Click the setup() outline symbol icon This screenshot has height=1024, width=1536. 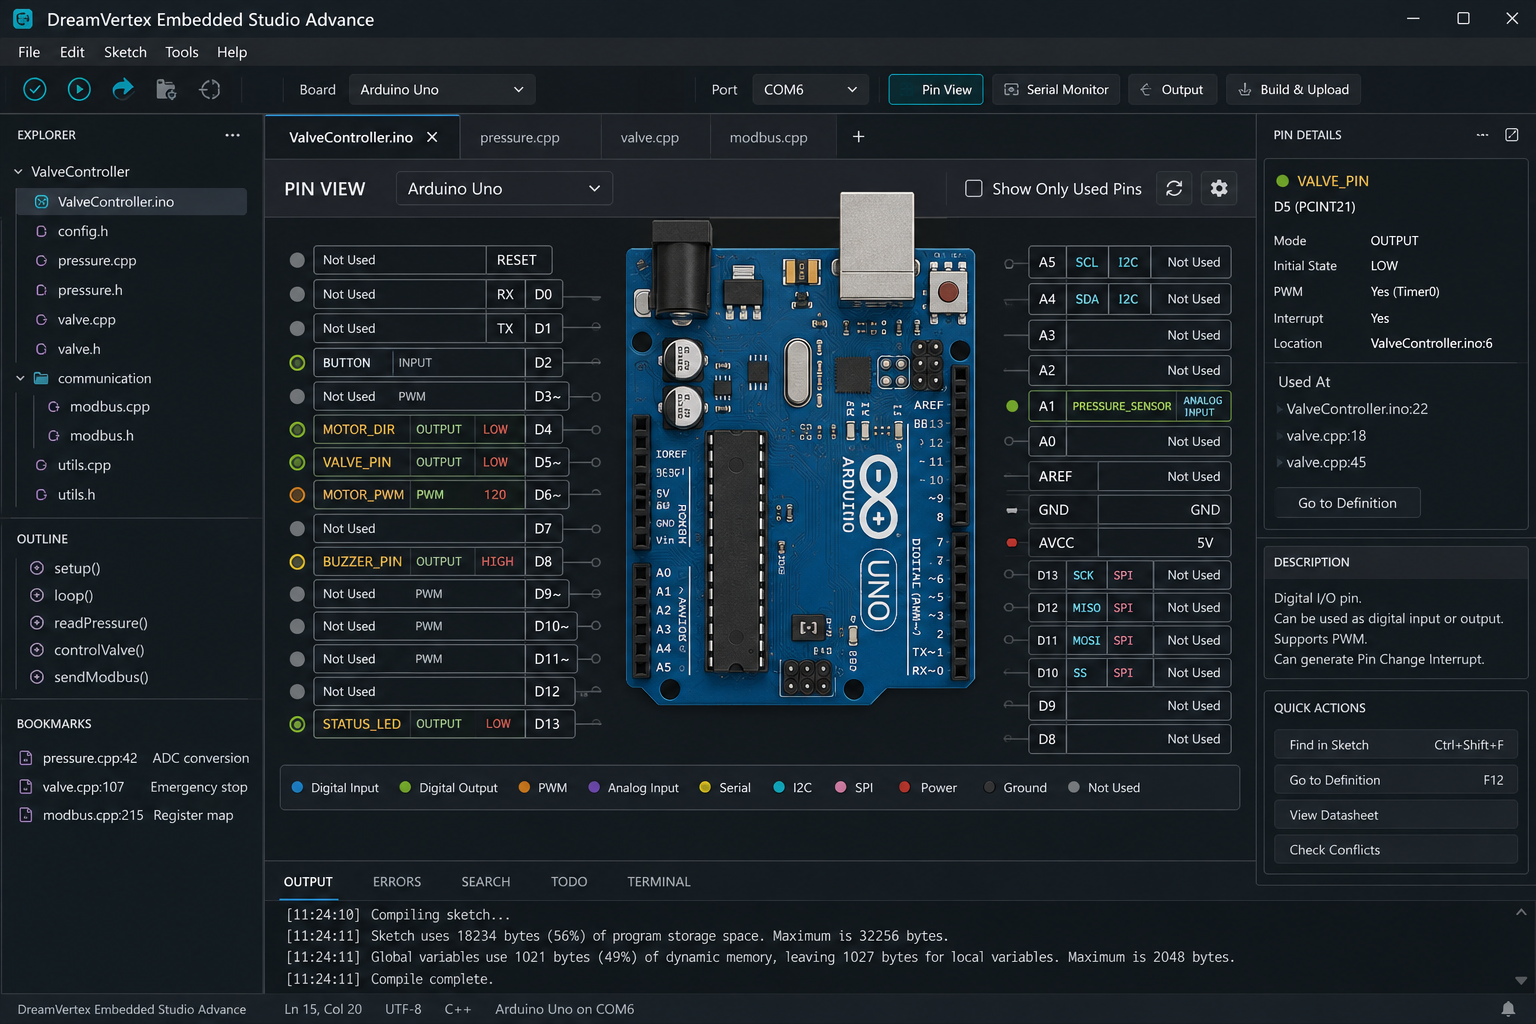coord(37,568)
